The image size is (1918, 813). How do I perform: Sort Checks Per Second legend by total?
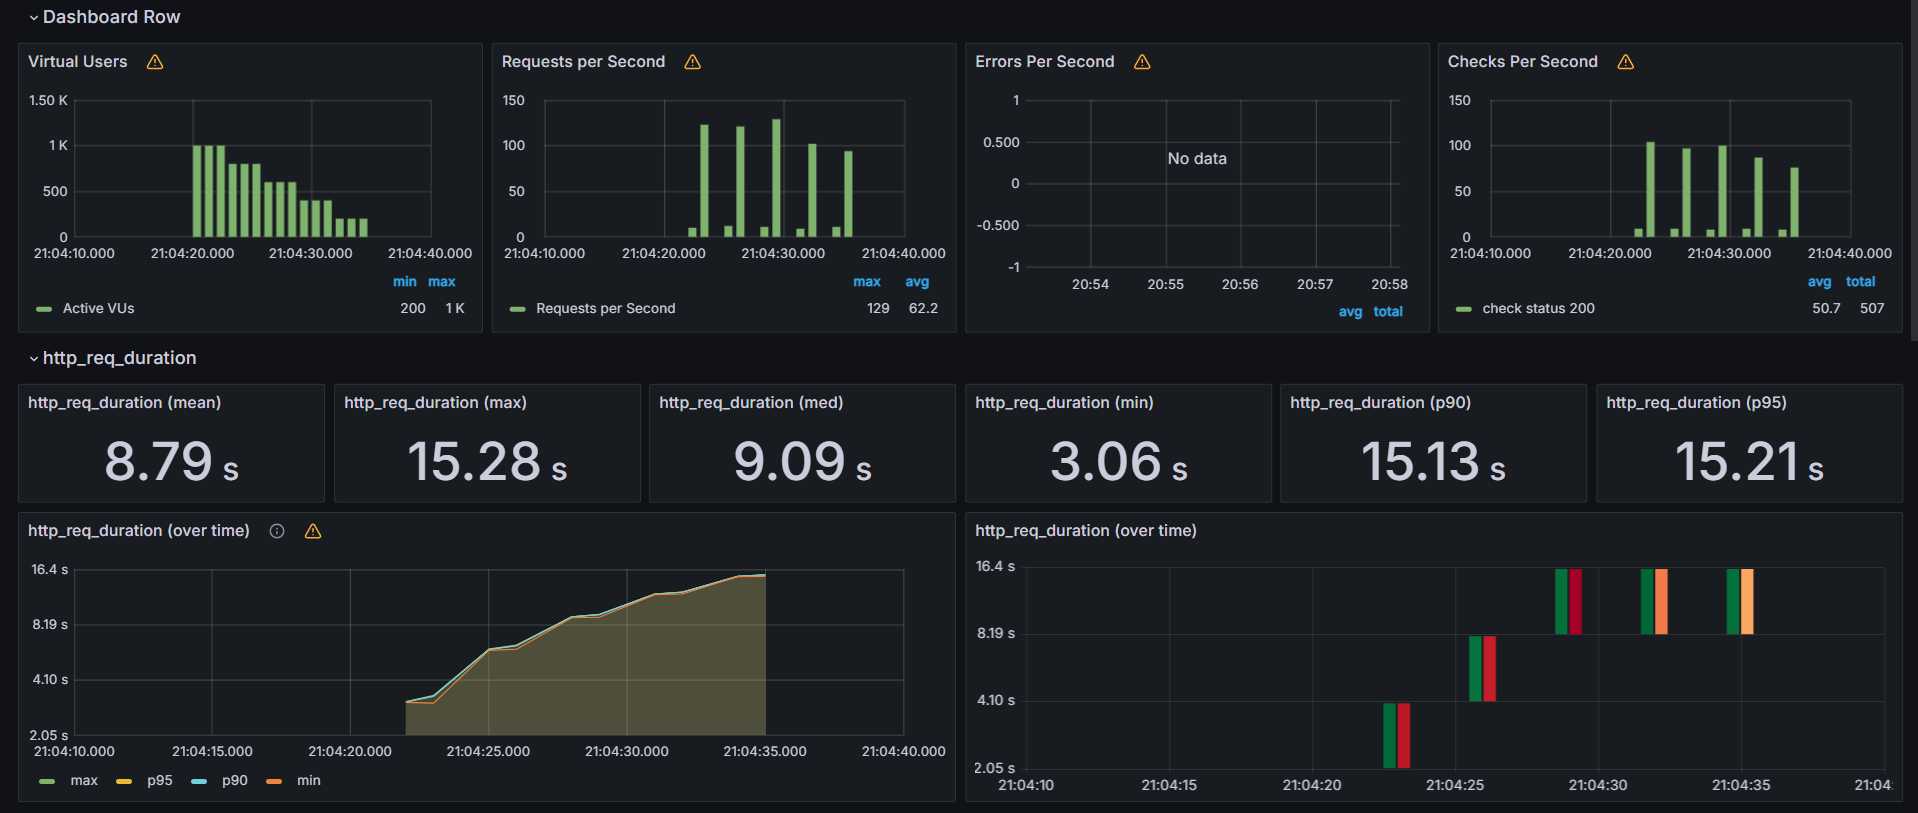tap(1860, 282)
